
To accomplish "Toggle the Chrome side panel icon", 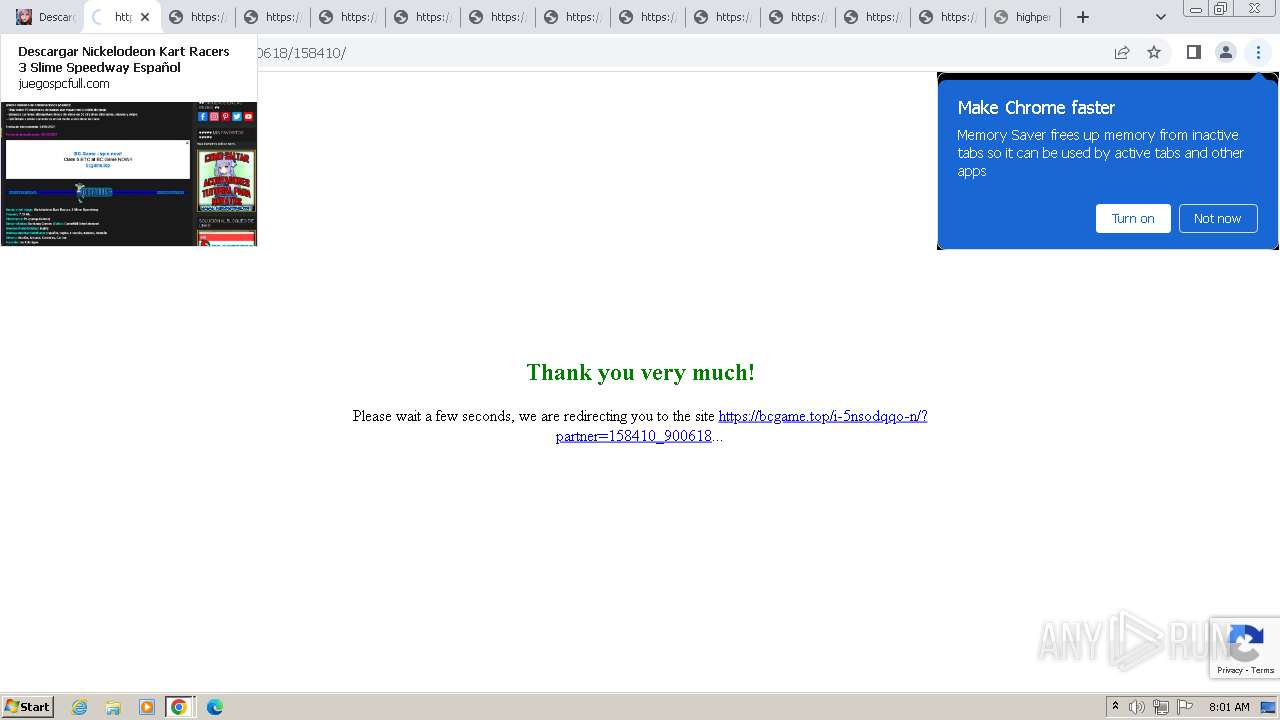I will click(x=1193, y=53).
